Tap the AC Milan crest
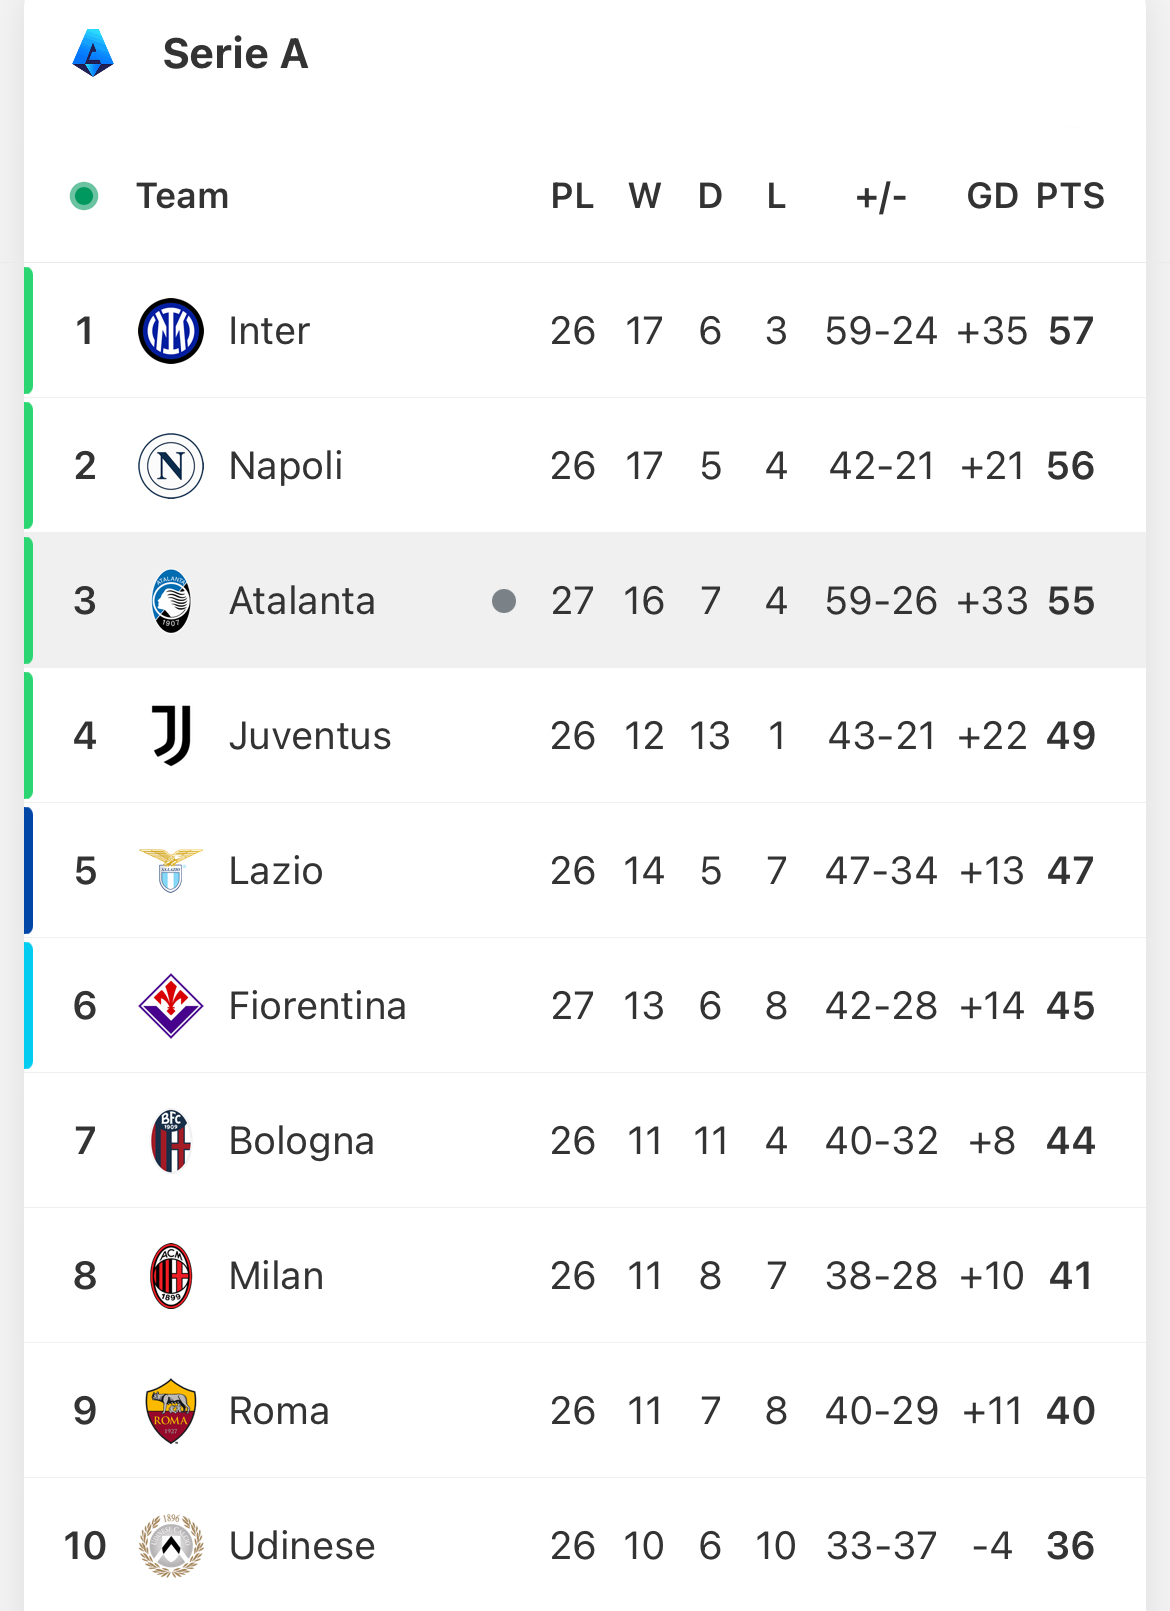 click(171, 1276)
